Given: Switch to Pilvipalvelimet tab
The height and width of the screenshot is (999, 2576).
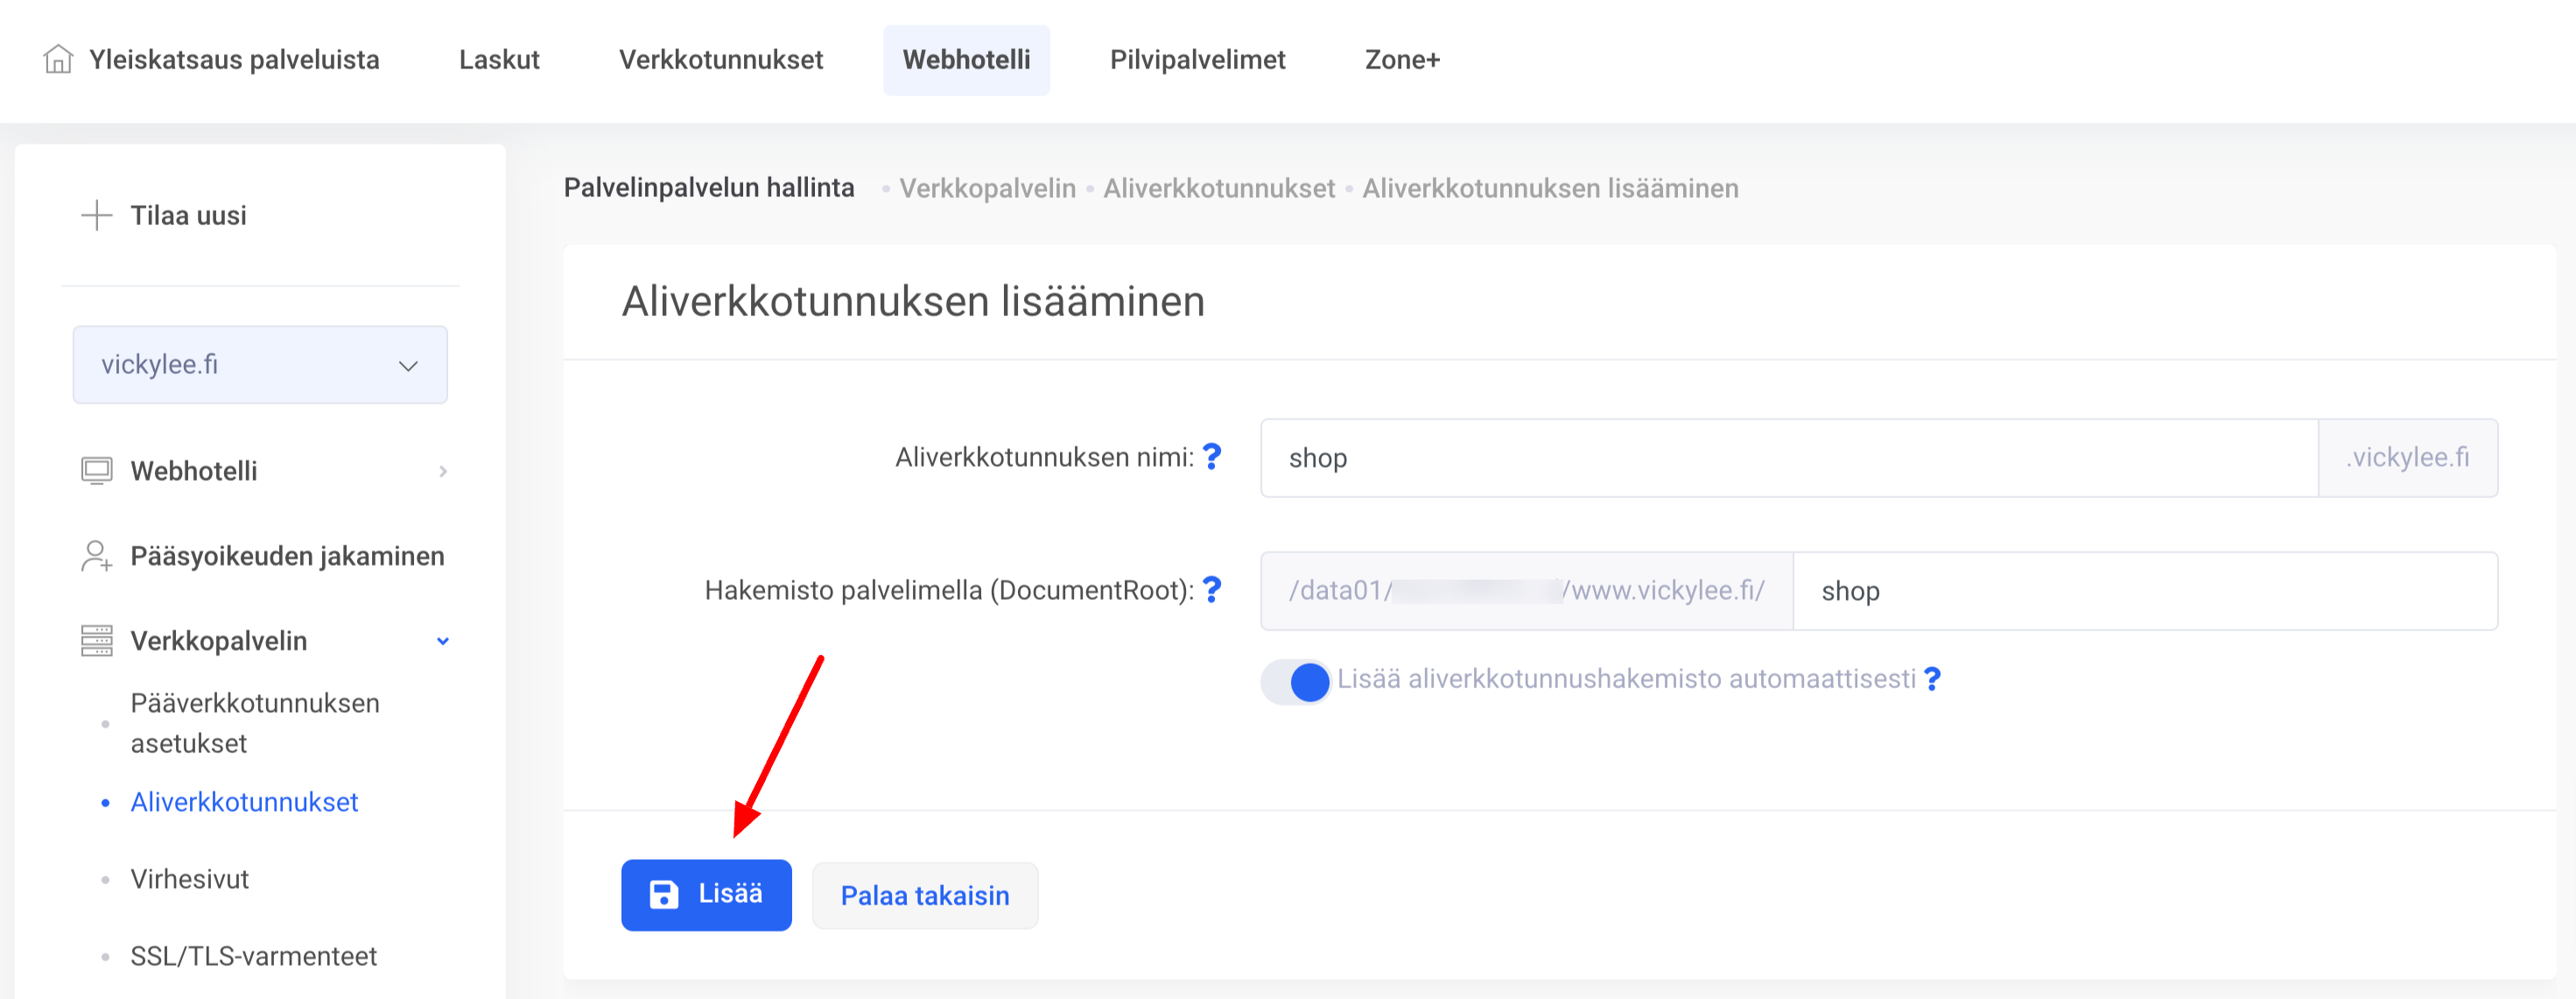Looking at the screenshot, I should click(1197, 60).
